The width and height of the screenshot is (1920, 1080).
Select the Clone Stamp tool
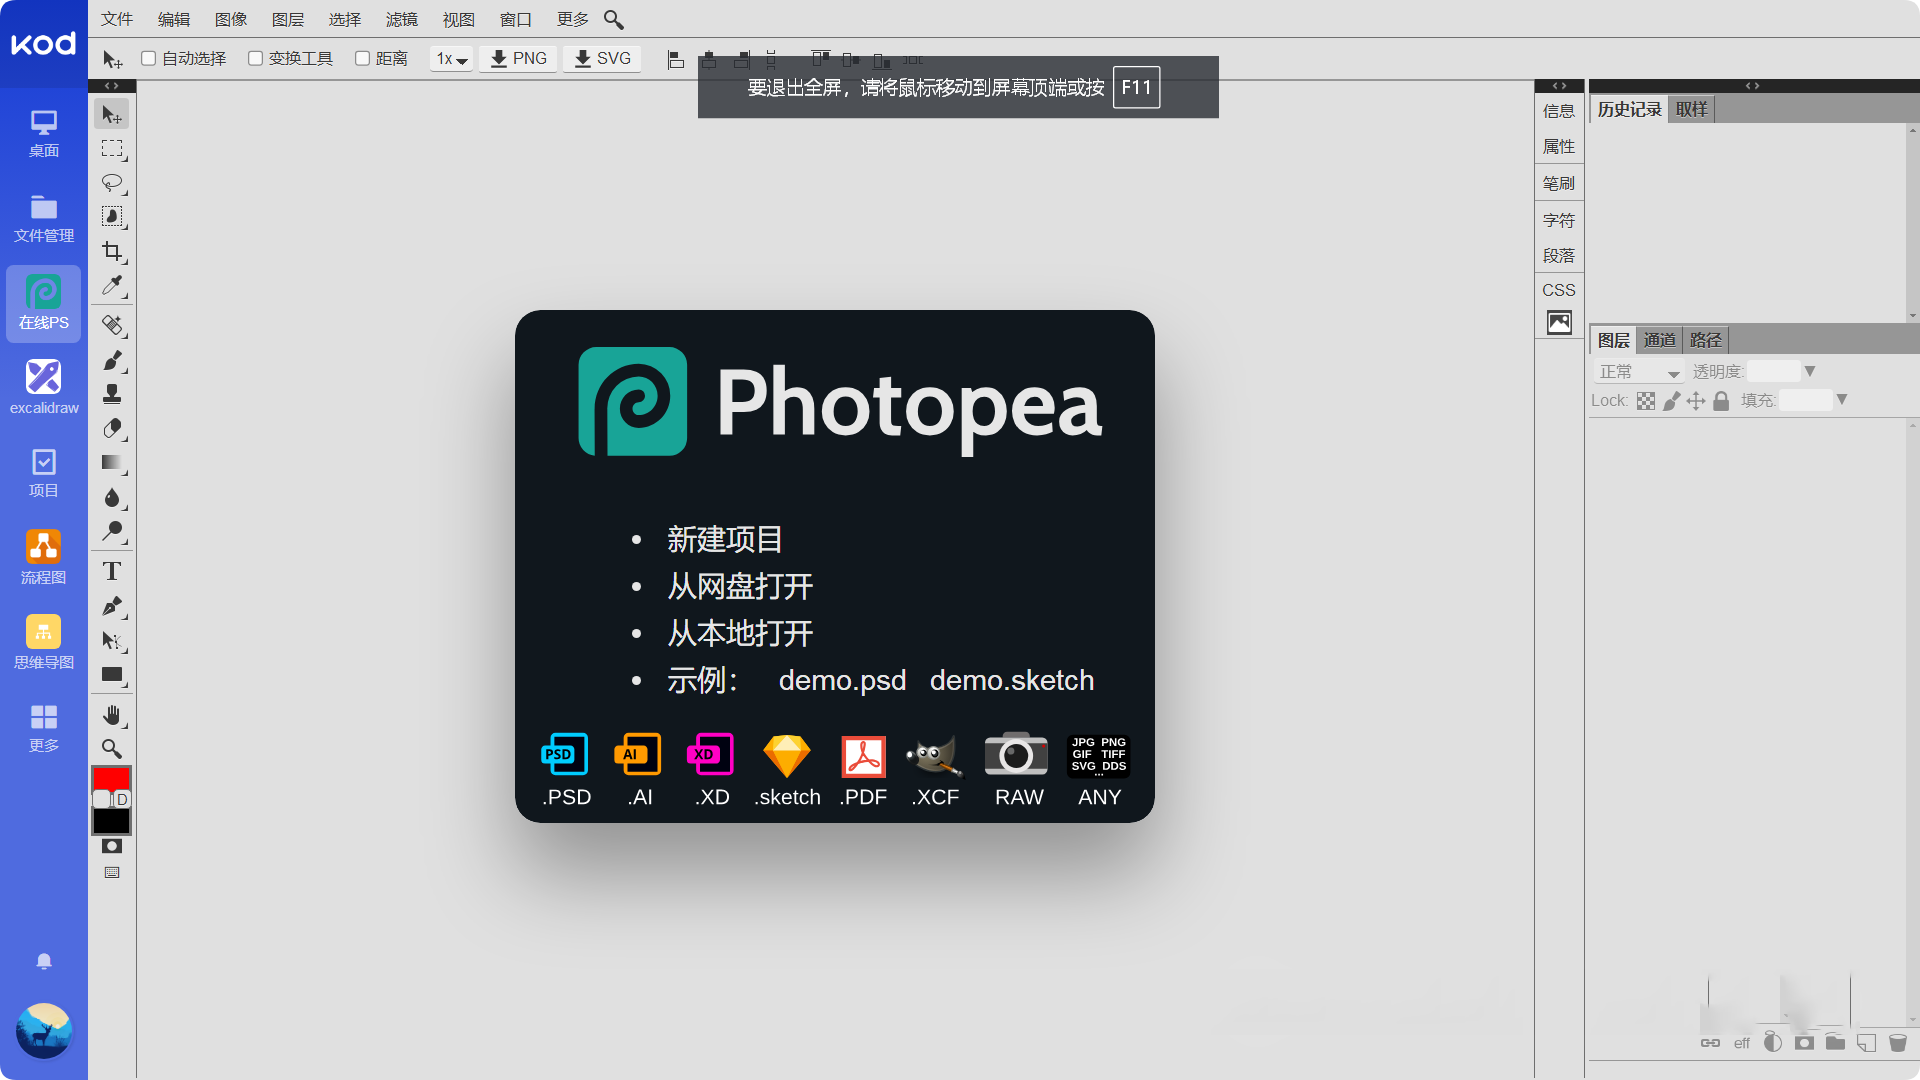(x=112, y=394)
